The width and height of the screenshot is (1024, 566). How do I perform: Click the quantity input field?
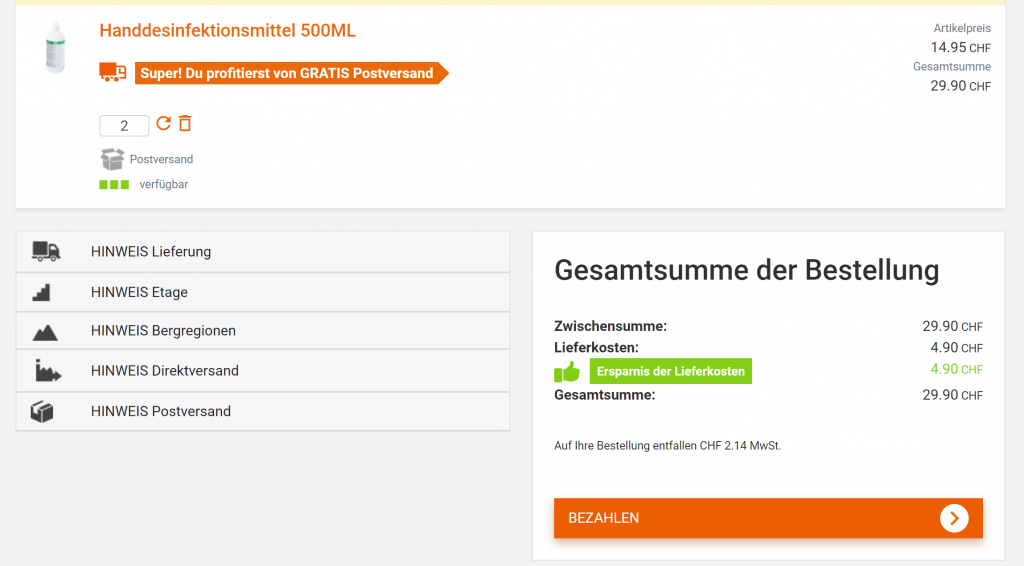pos(124,126)
